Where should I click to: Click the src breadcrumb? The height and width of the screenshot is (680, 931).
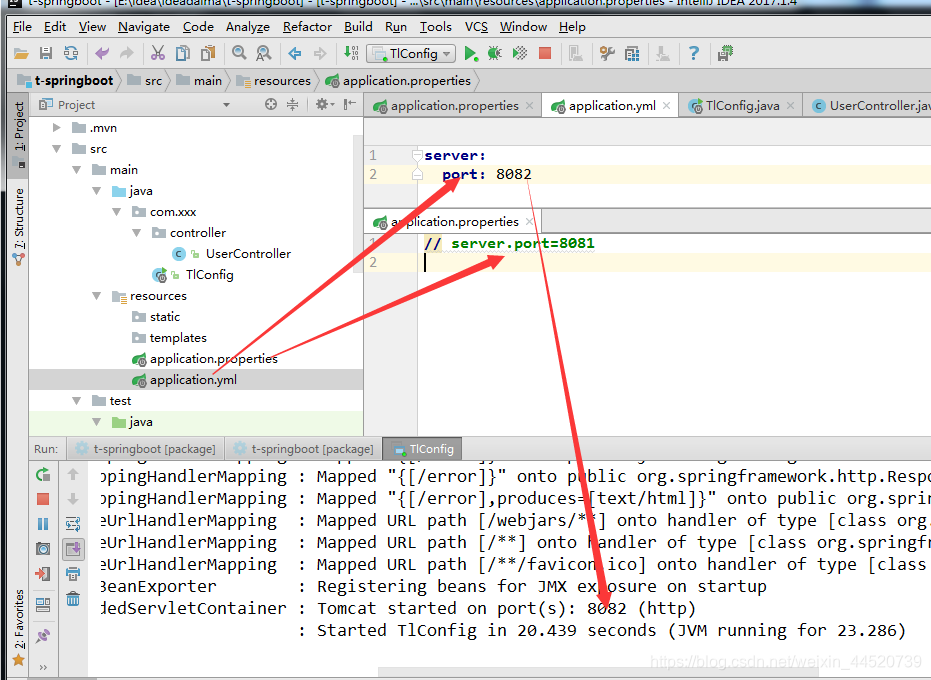click(144, 81)
